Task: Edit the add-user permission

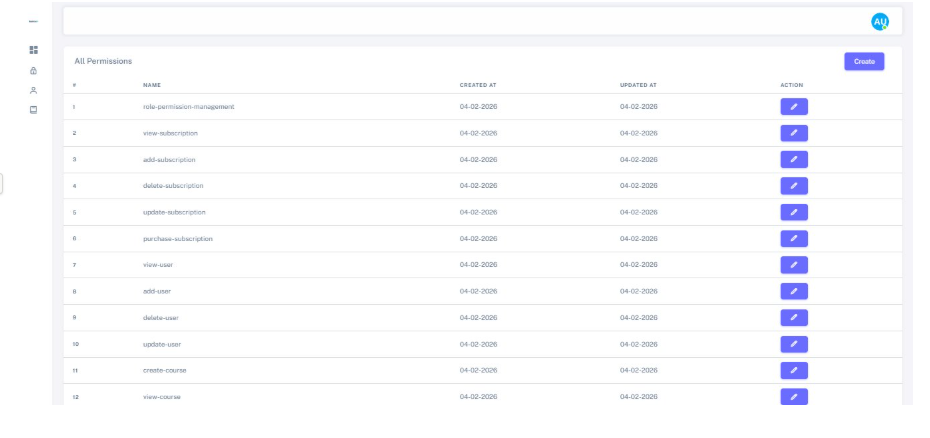Action: pyautogui.click(x=794, y=291)
